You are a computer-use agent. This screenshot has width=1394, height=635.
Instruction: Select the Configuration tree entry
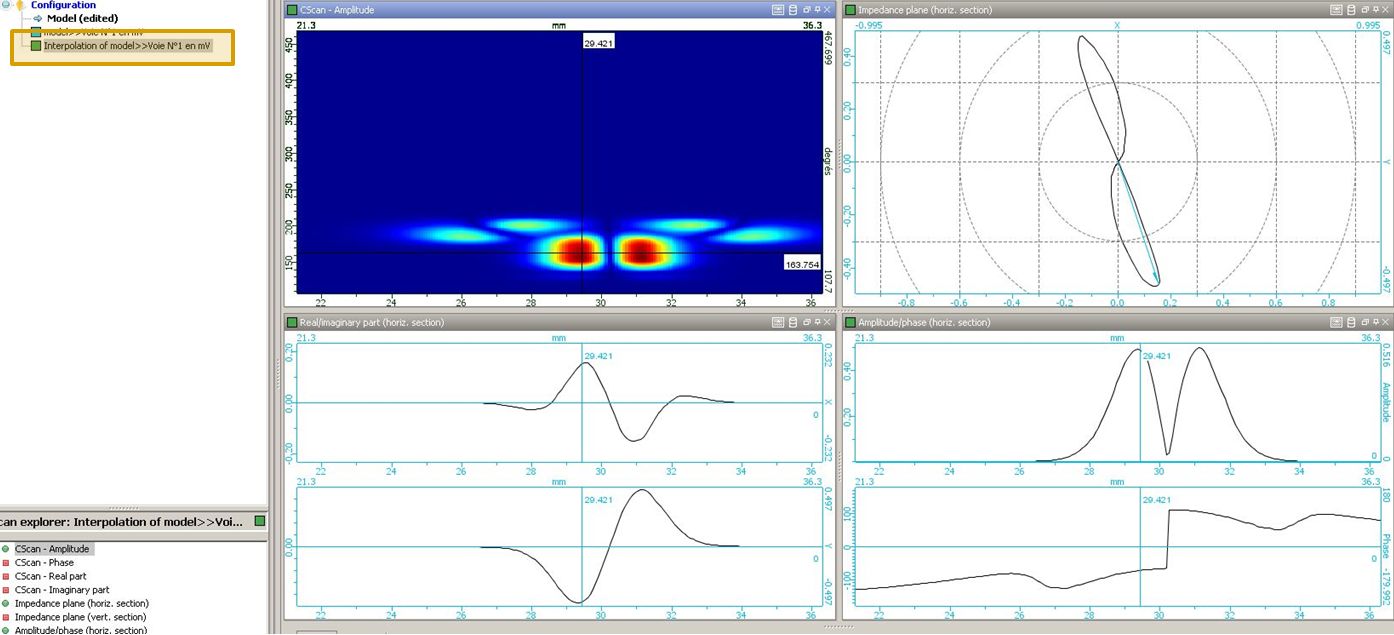tap(63, 5)
